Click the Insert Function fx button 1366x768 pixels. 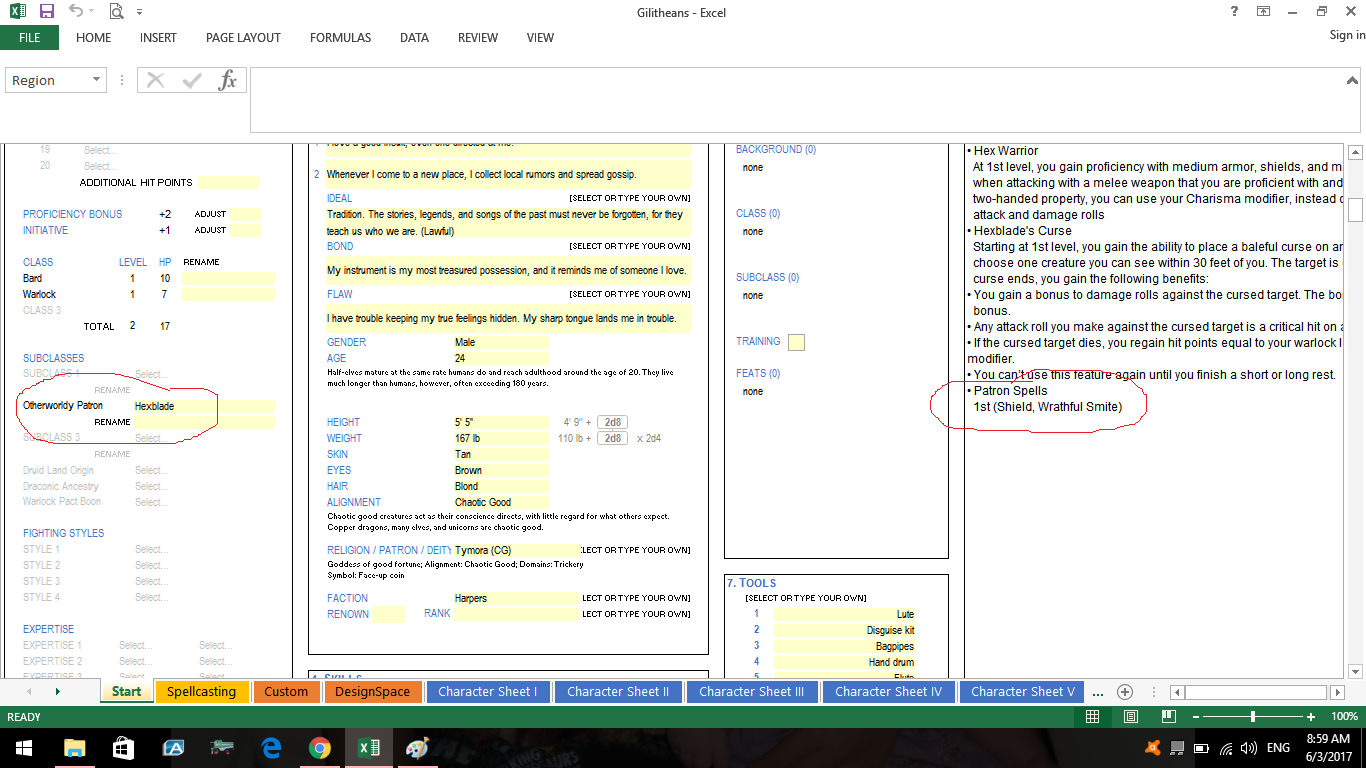point(227,81)
